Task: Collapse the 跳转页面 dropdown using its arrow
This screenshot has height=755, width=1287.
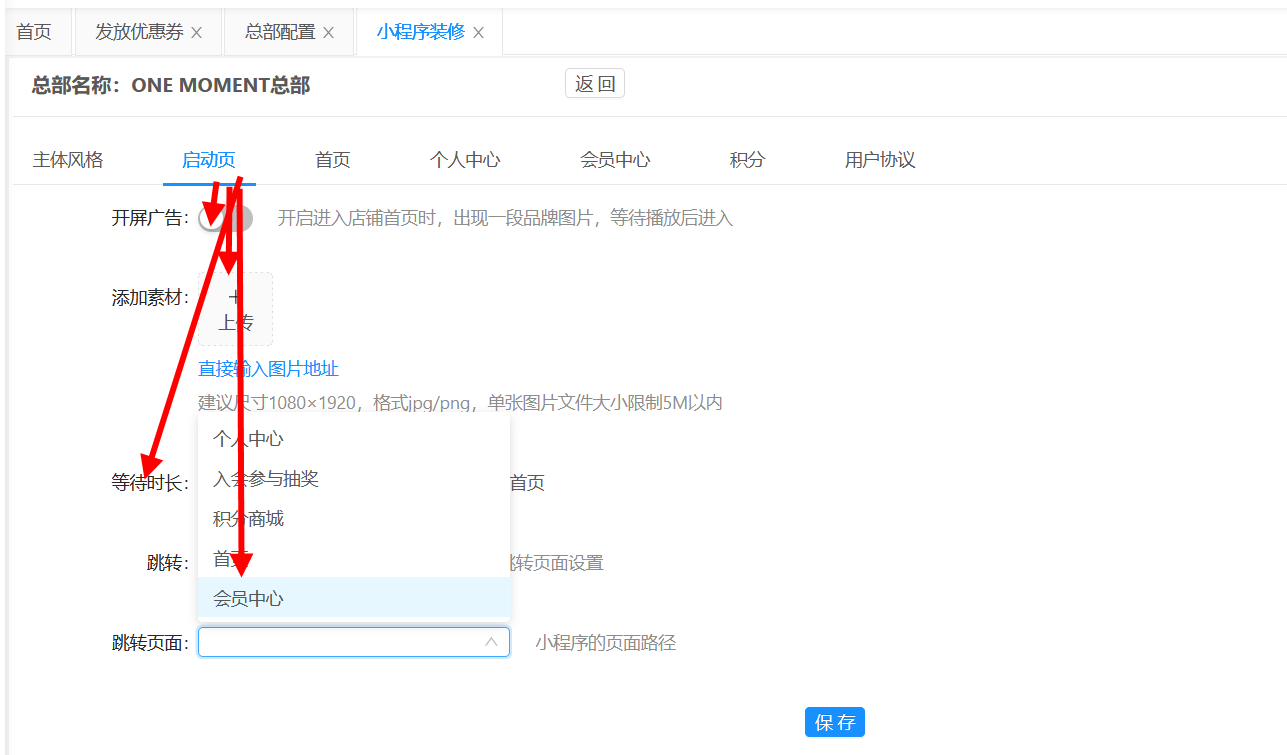Action: point(491,642)
